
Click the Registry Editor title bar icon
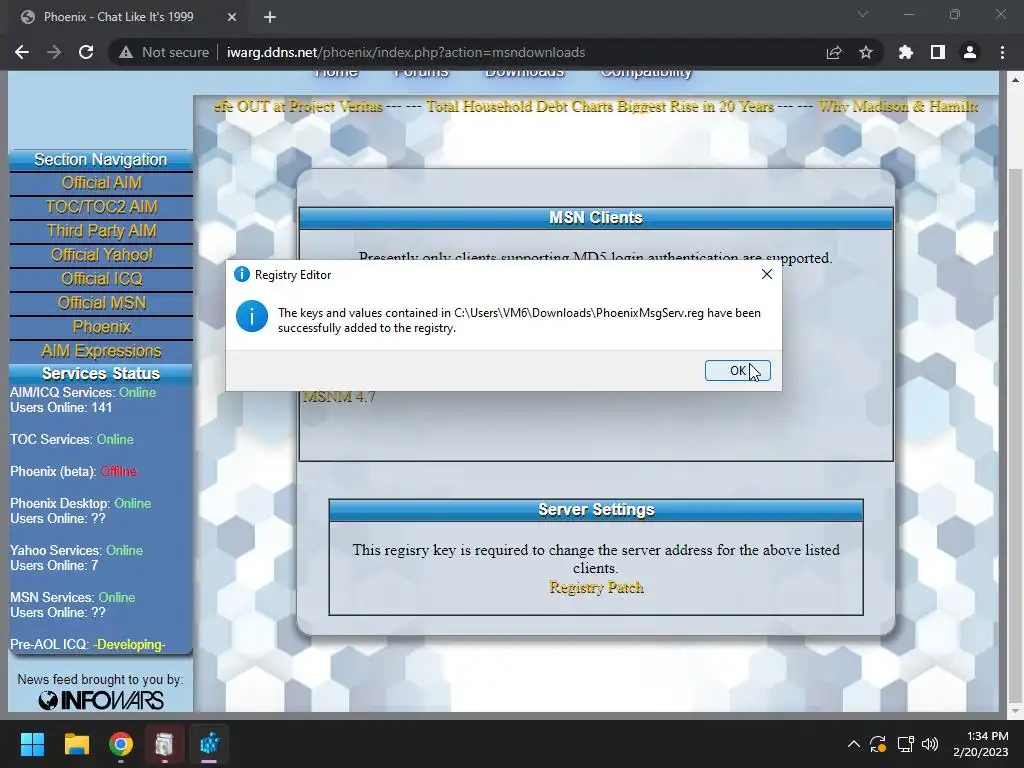[242, 274]
